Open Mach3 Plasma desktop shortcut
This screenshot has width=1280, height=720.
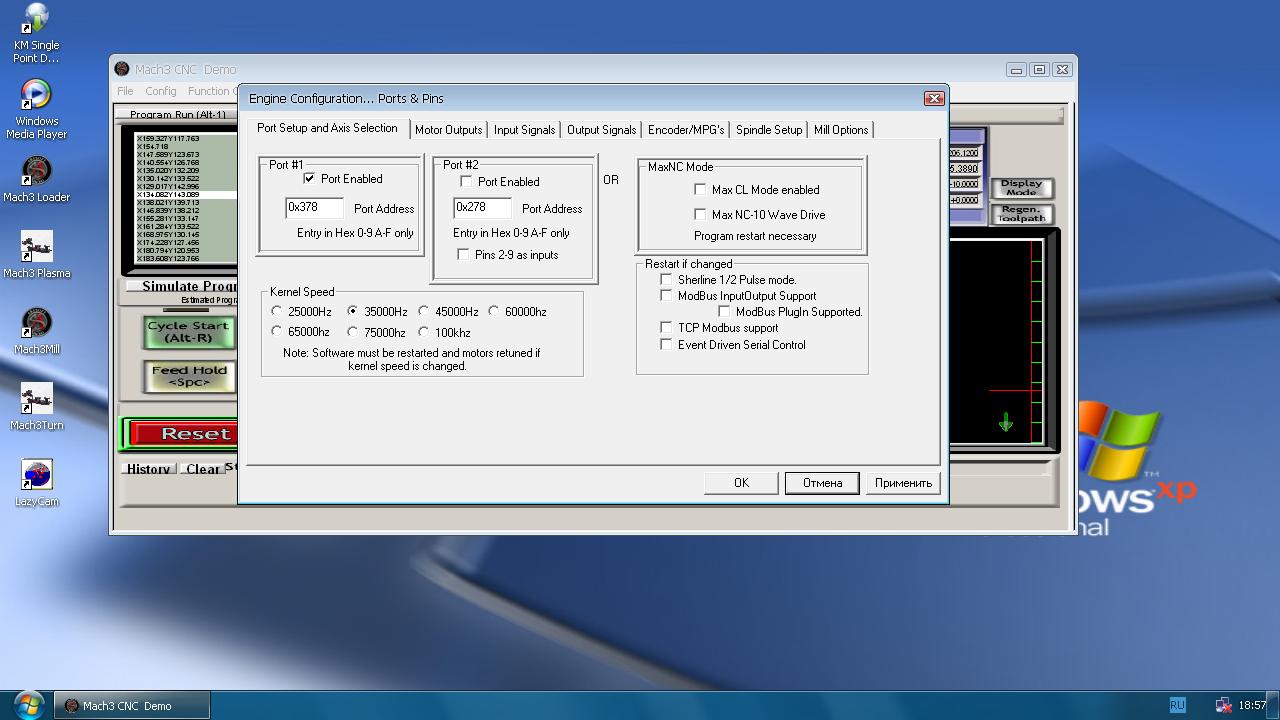(36, 256)
